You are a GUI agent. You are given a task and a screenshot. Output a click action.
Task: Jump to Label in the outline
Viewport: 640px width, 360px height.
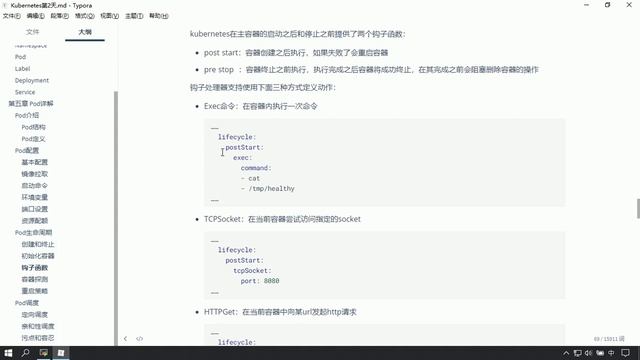[x=22, y=69]
